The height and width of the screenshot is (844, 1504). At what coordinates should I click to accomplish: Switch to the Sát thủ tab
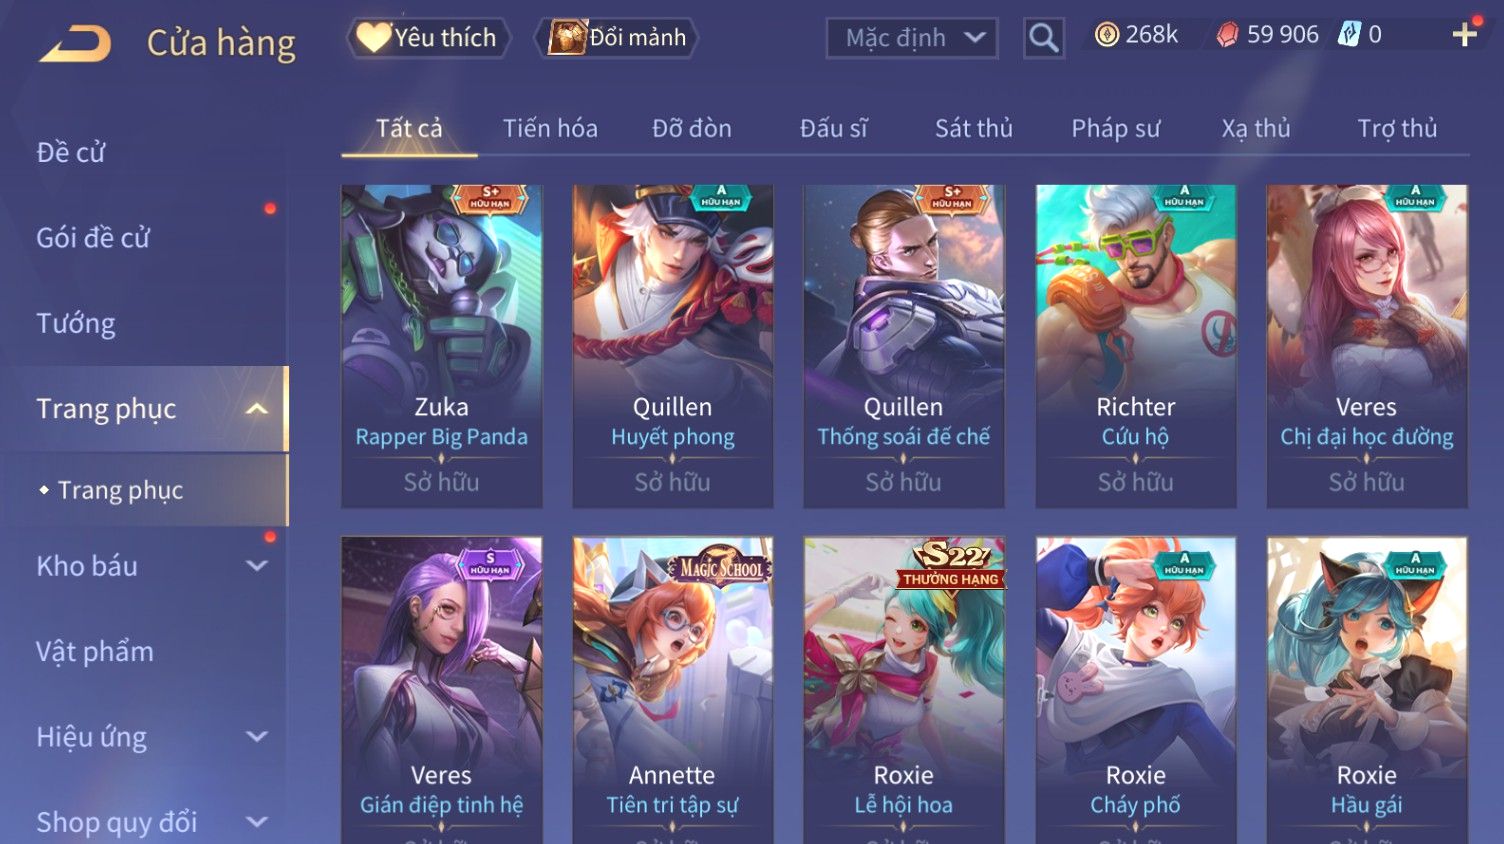click(x=974, y=128)
